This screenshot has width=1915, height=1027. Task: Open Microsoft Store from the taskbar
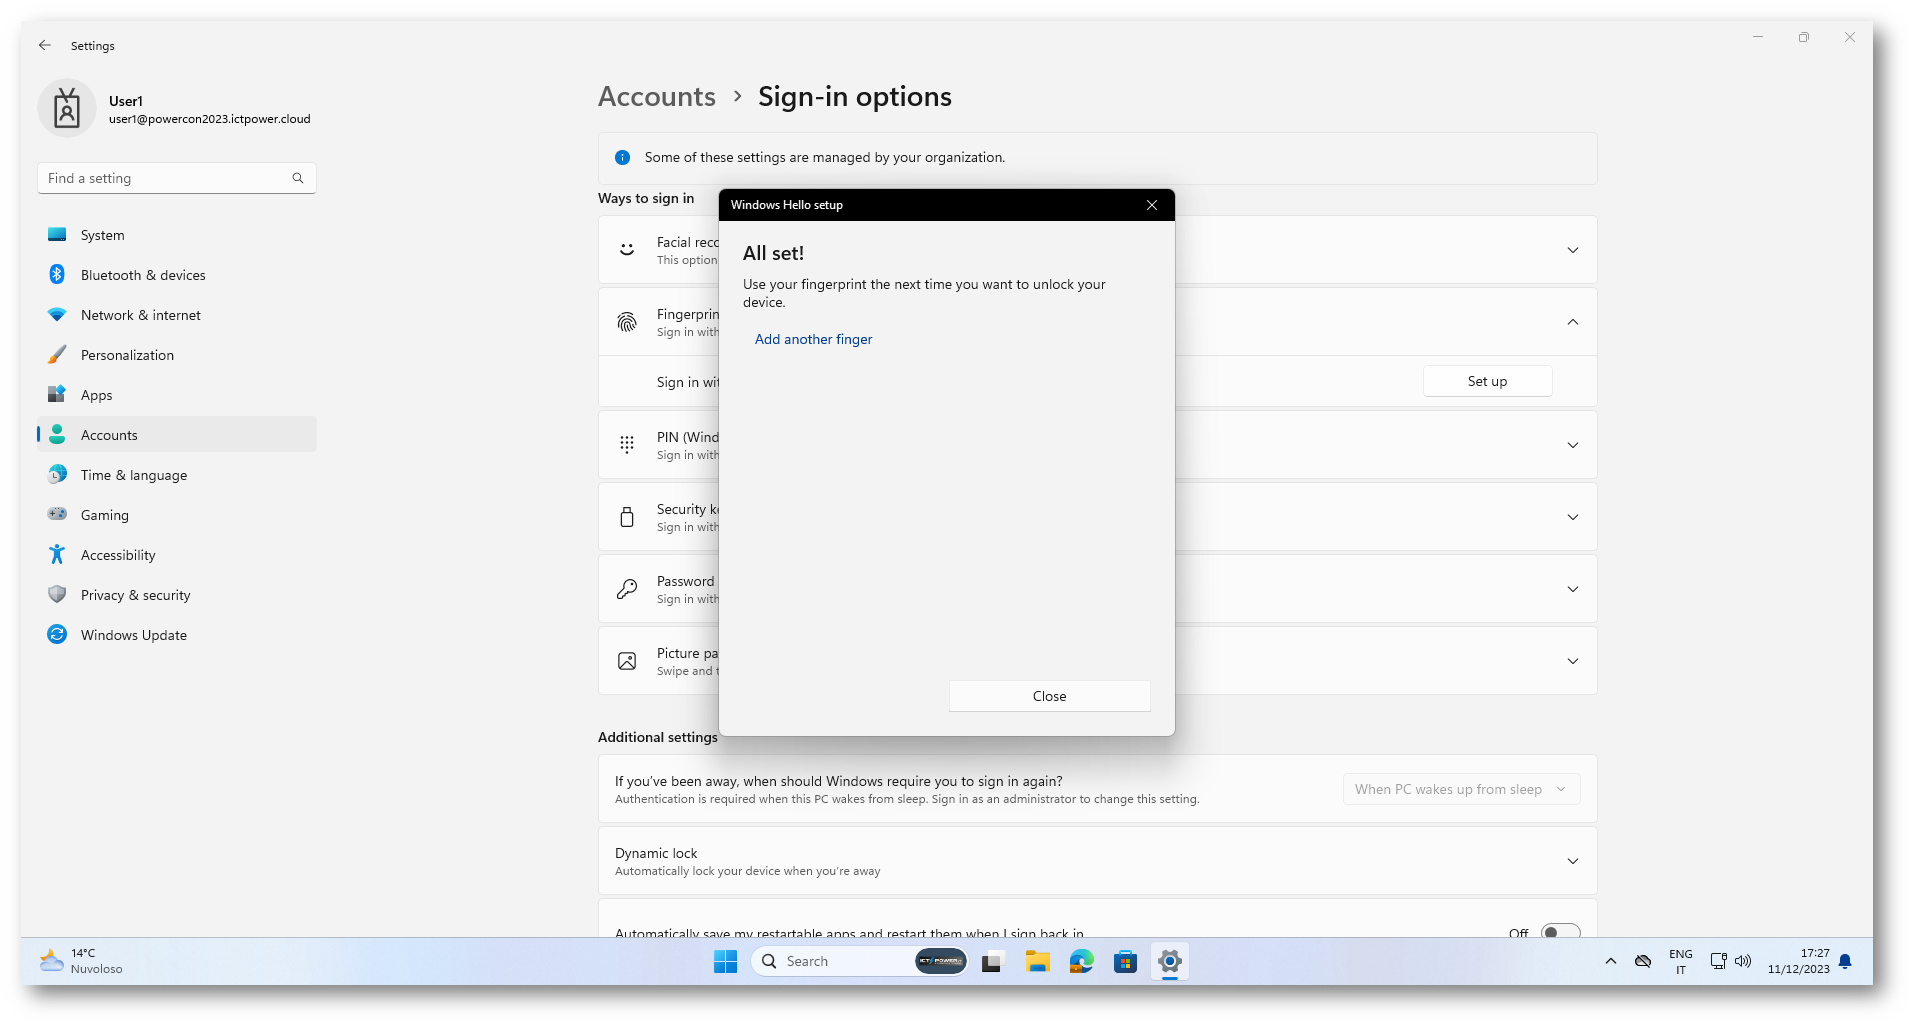point(1125,961)
